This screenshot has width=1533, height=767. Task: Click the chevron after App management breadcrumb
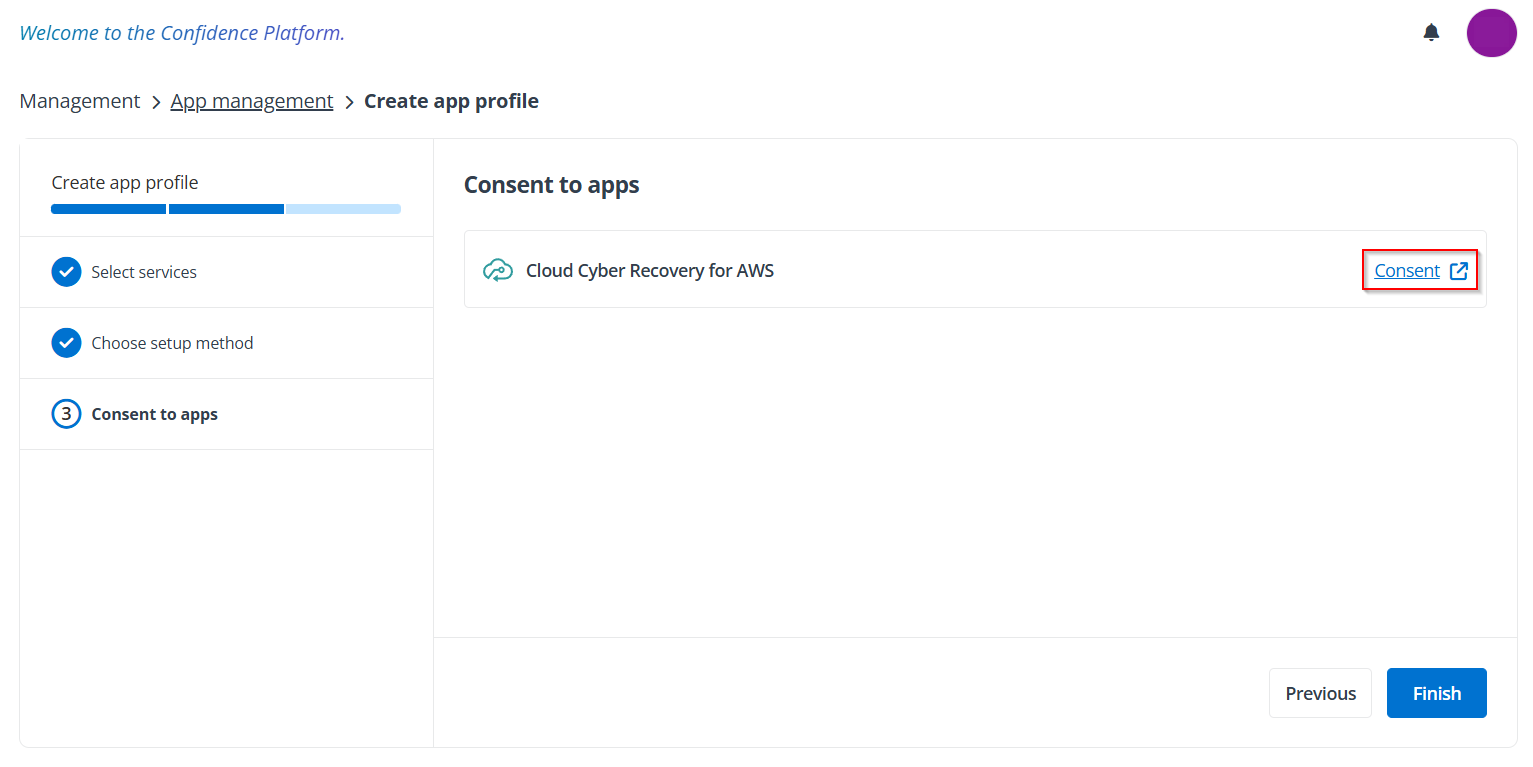click(x=349, y=102)
